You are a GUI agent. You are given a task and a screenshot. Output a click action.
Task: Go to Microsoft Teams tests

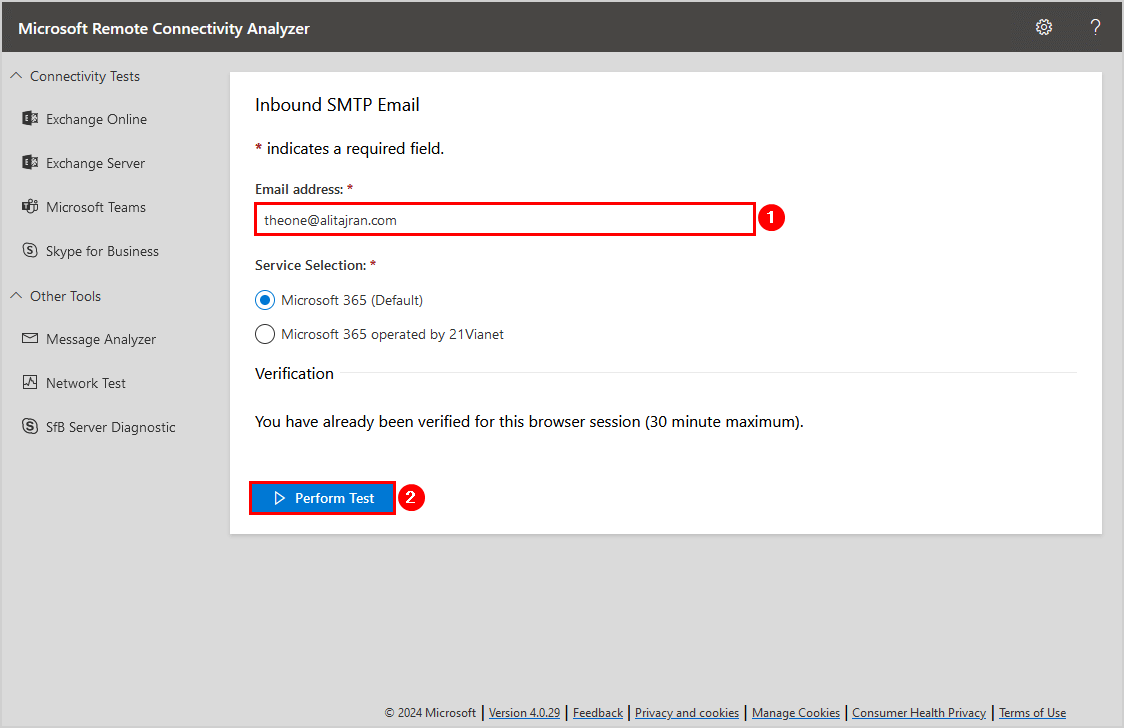coord(96,207)
